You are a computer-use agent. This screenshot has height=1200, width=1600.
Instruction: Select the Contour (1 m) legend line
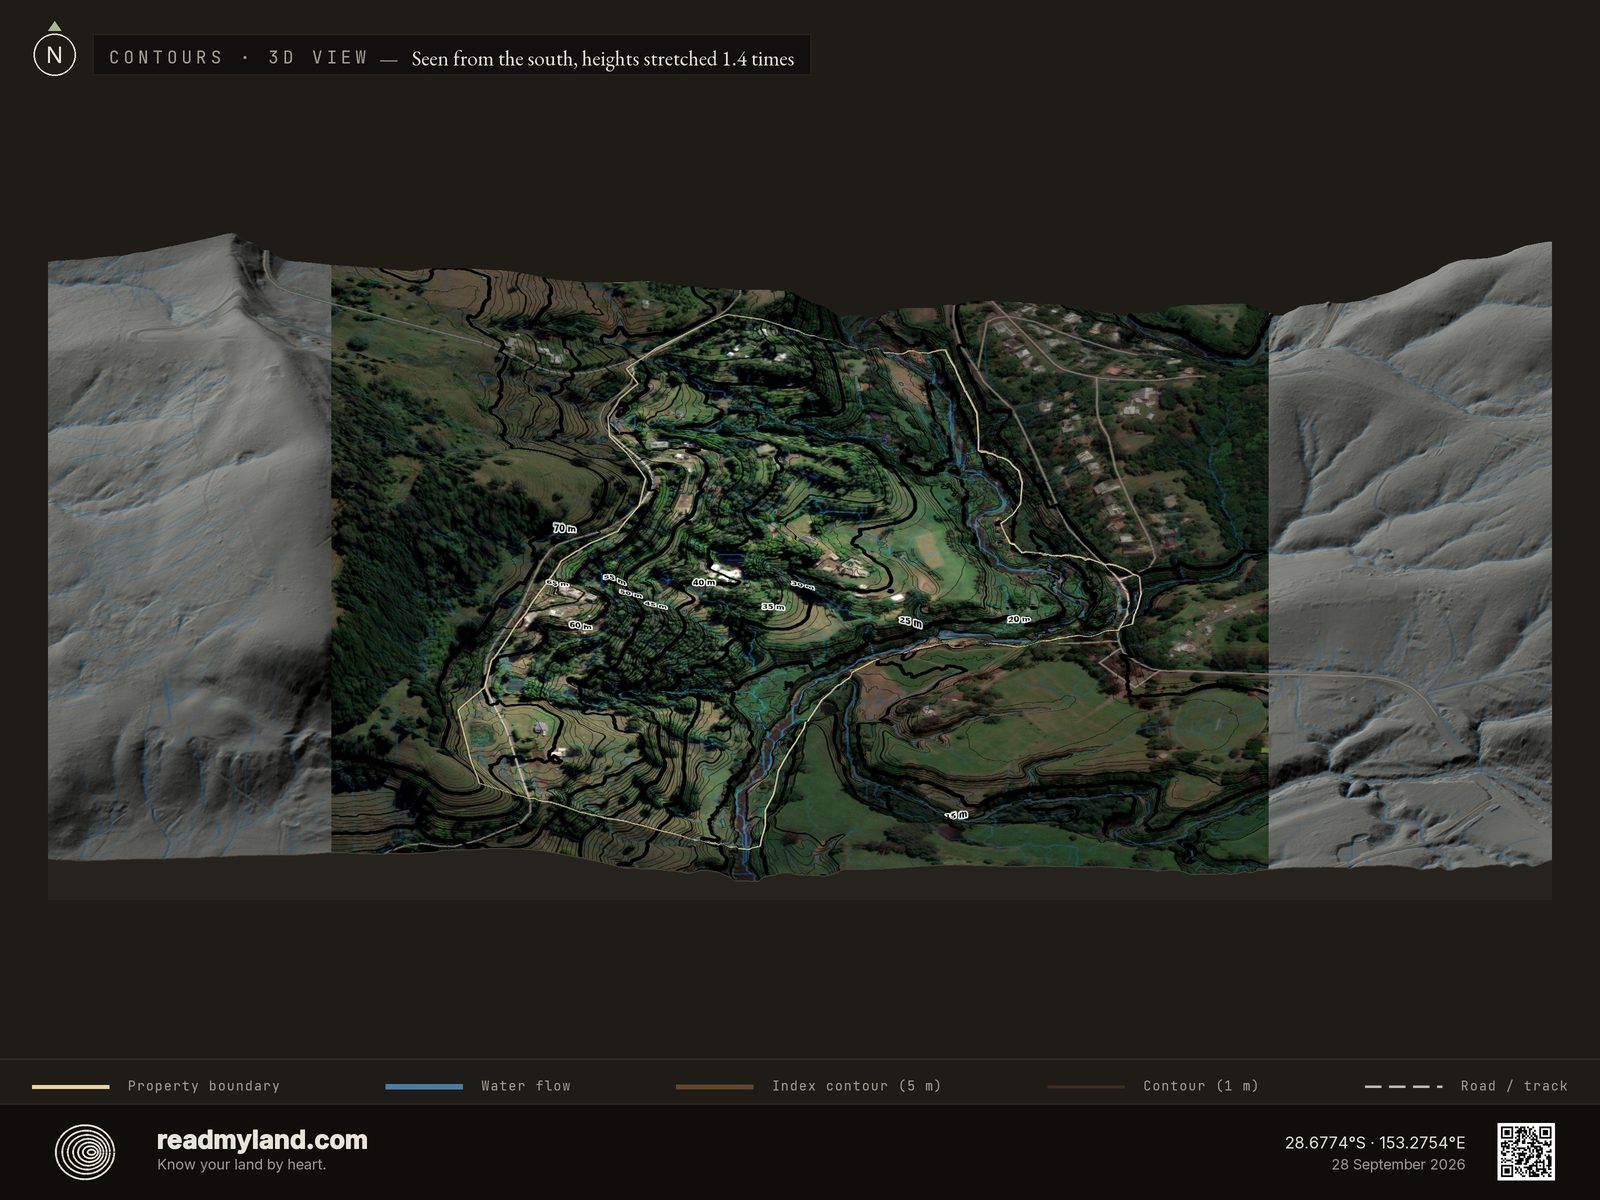point(1086,1086)
